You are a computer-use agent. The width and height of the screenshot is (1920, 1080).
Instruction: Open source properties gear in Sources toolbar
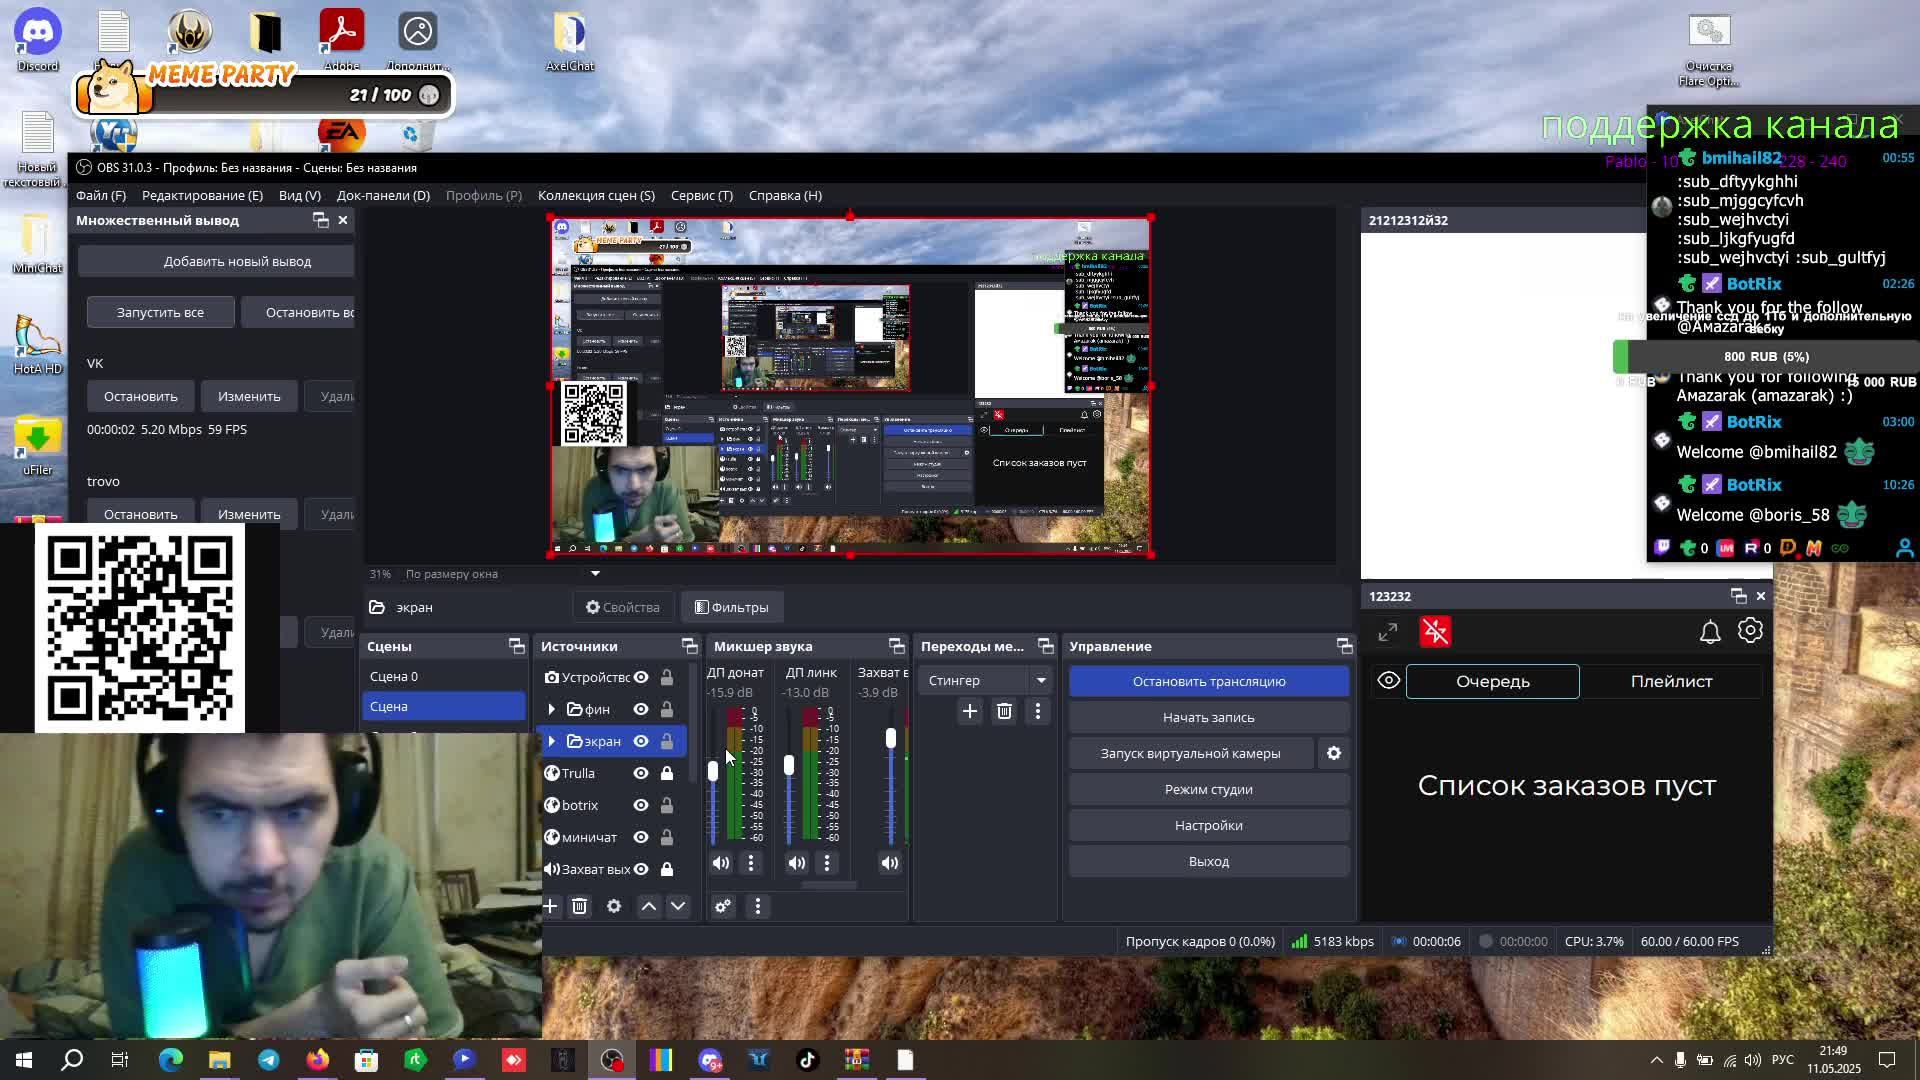point(614,906)
